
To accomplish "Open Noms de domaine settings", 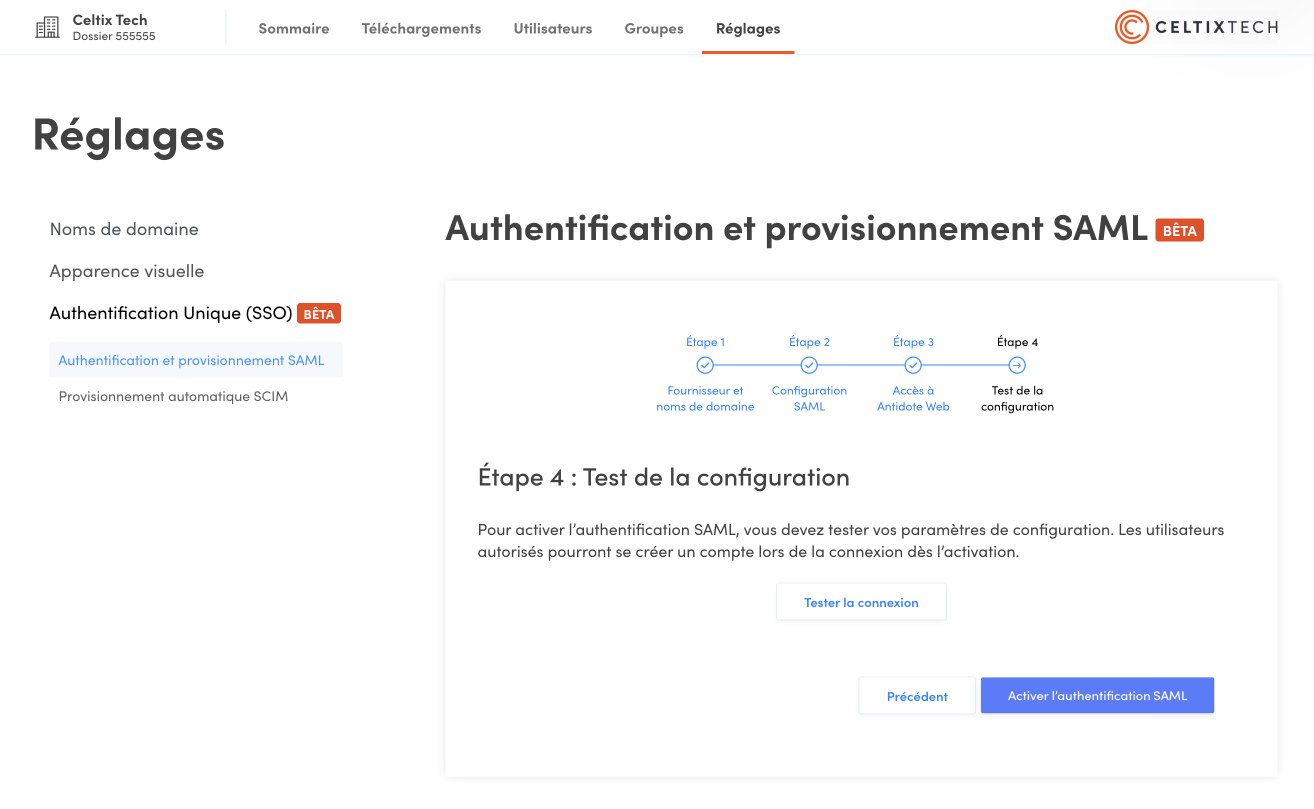I will point(124,229).
